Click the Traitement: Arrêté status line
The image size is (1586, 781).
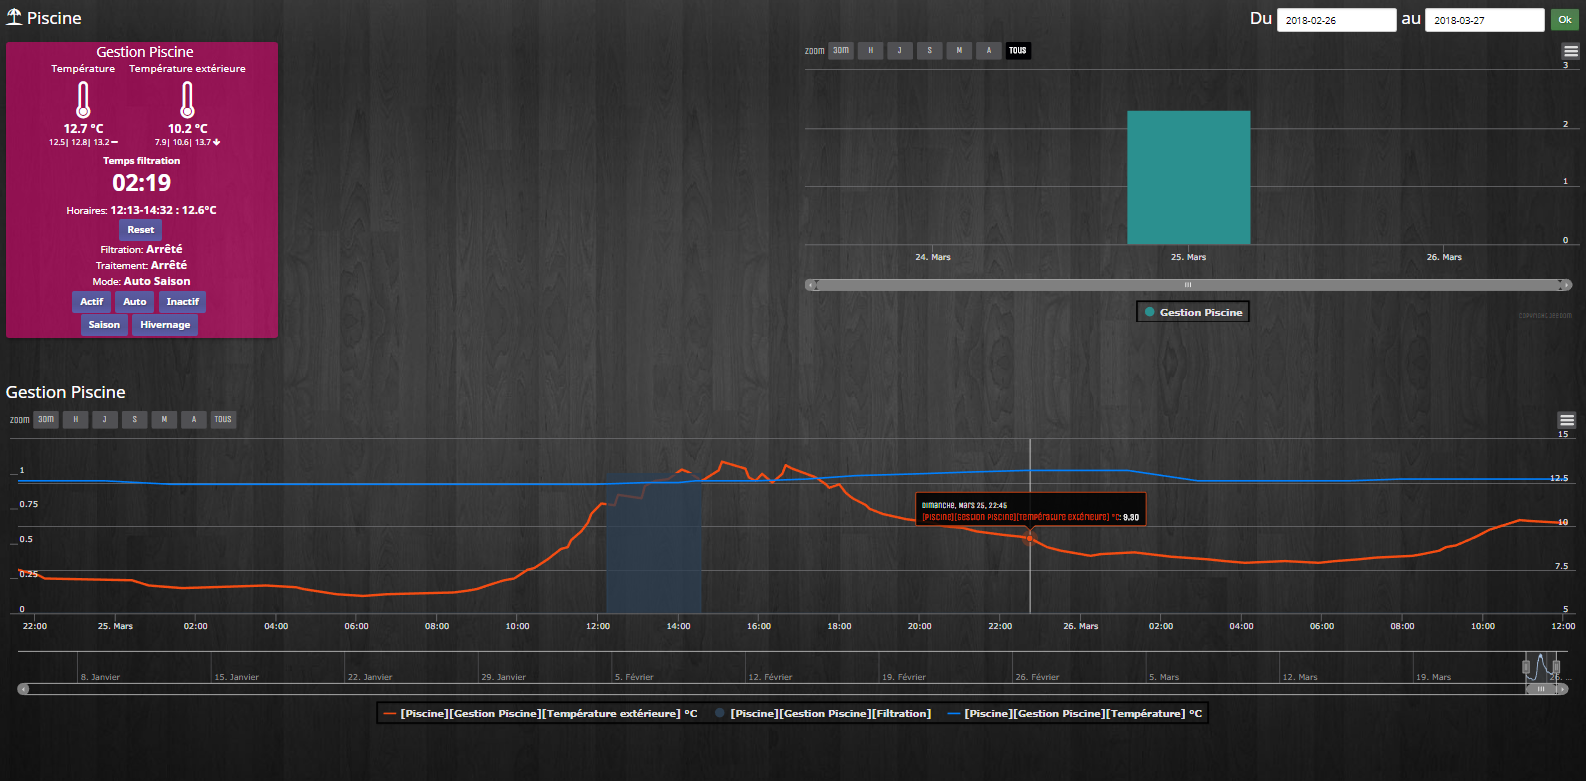(x=141, y=265)
